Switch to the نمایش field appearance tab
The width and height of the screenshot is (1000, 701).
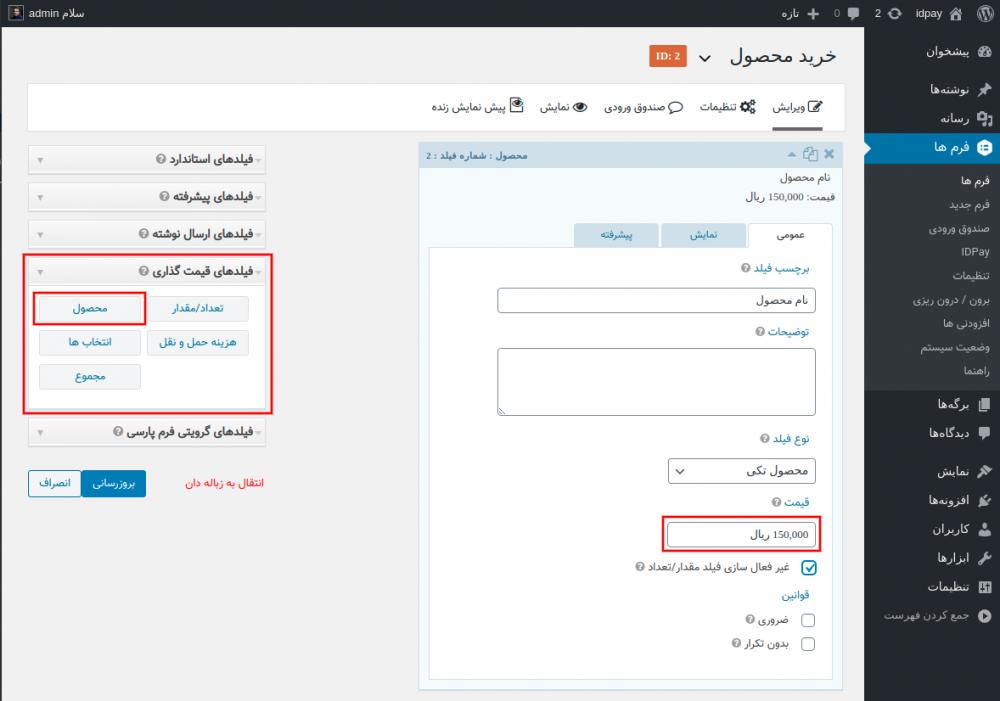(x=703, y=235)
